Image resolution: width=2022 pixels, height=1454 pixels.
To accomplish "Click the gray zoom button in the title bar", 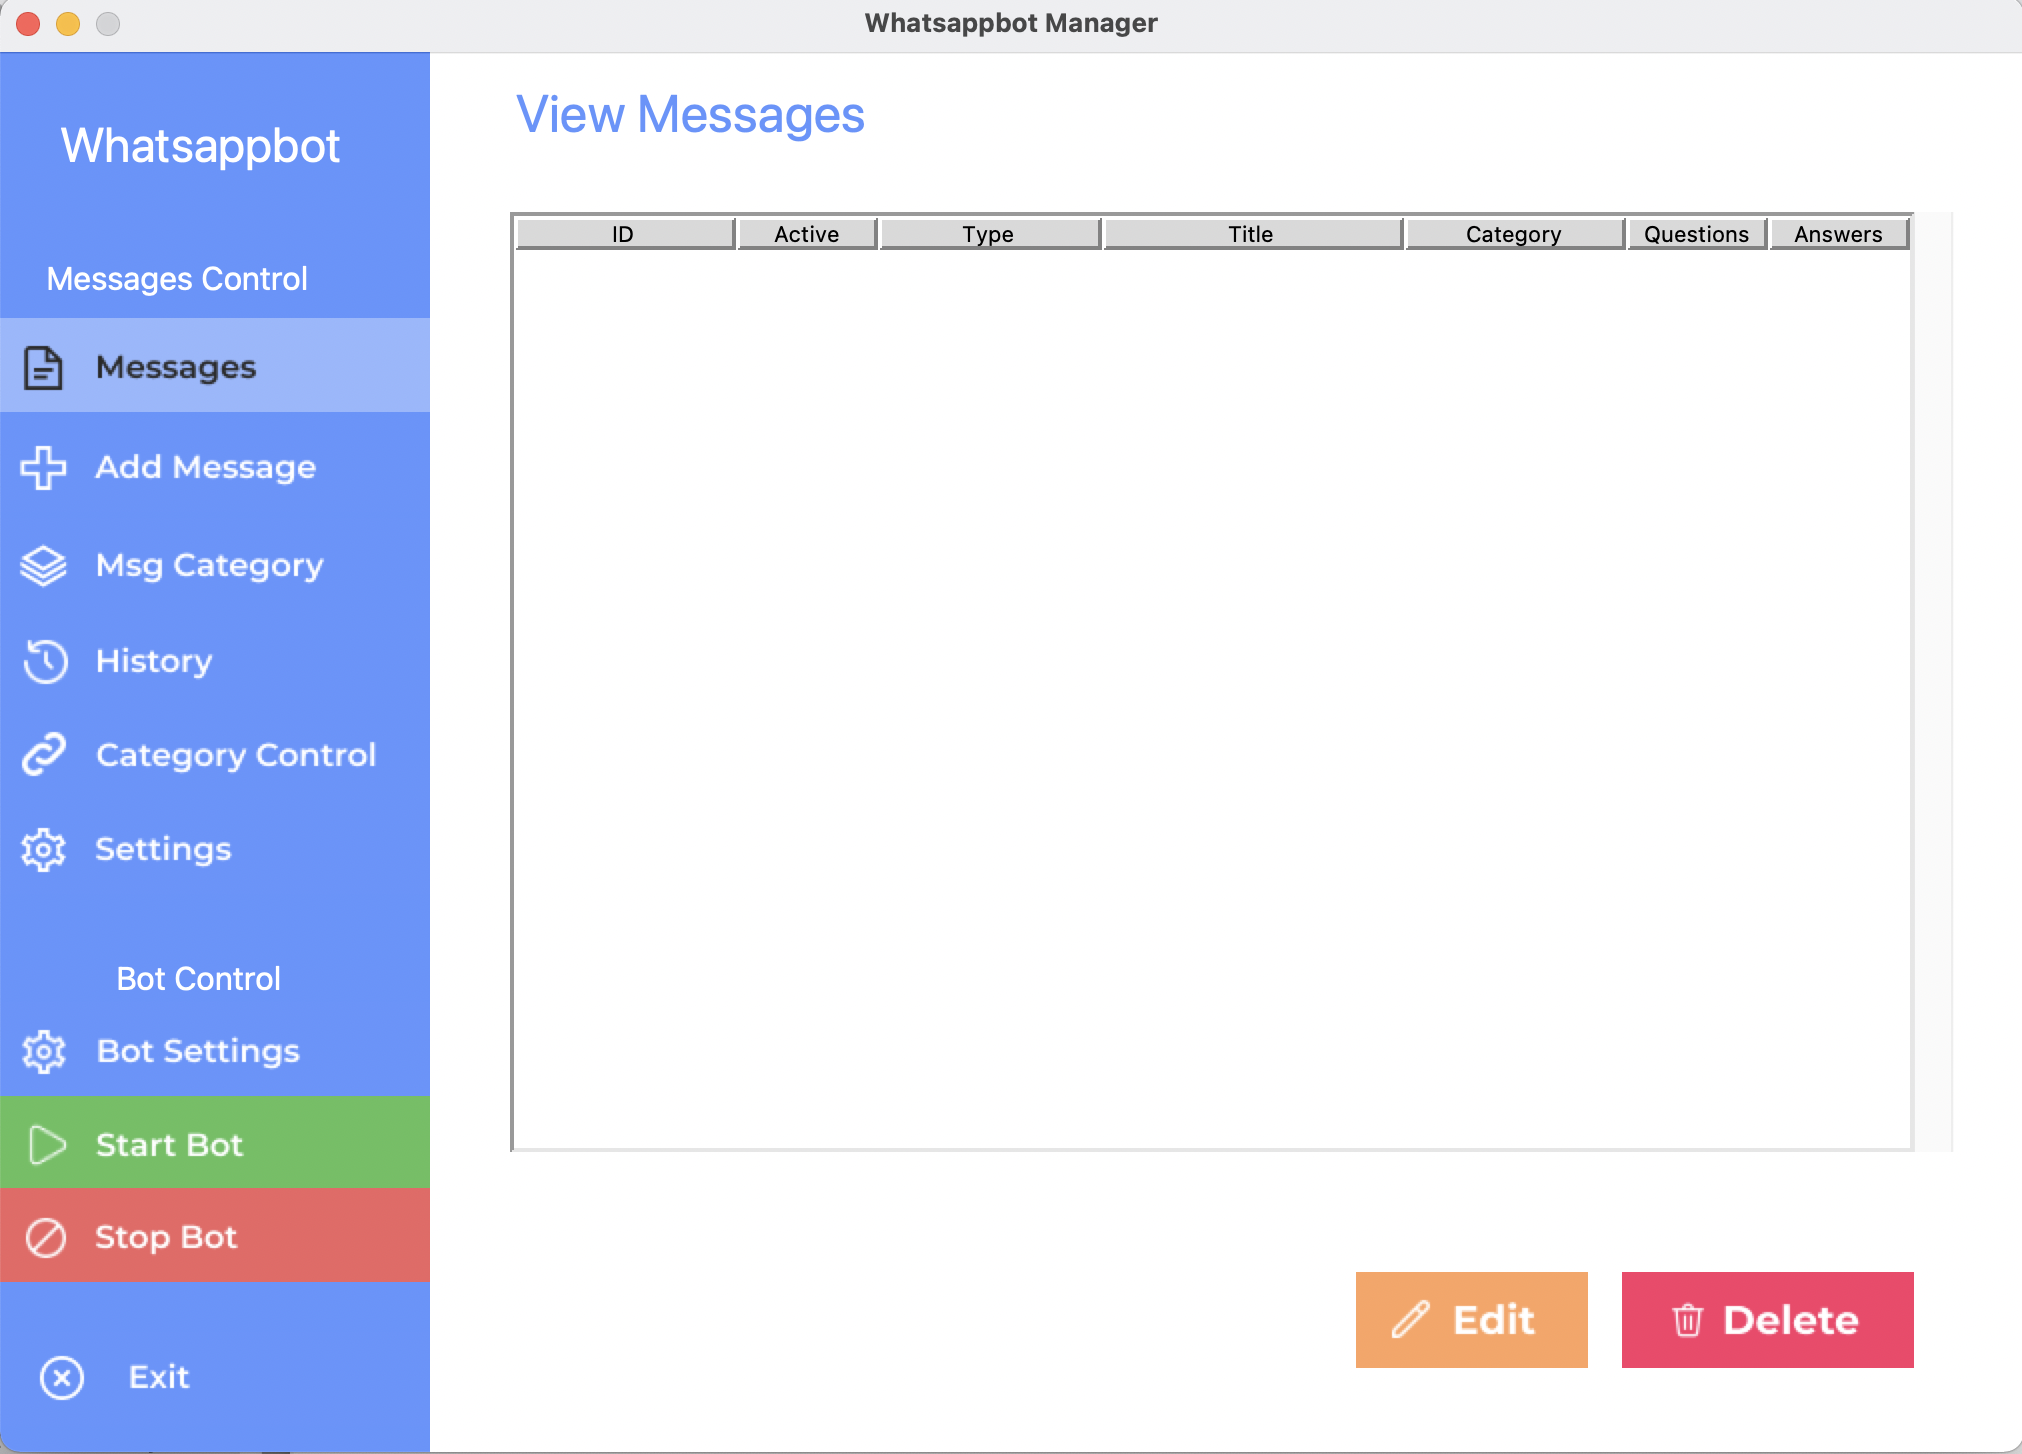I will (108, 23).
